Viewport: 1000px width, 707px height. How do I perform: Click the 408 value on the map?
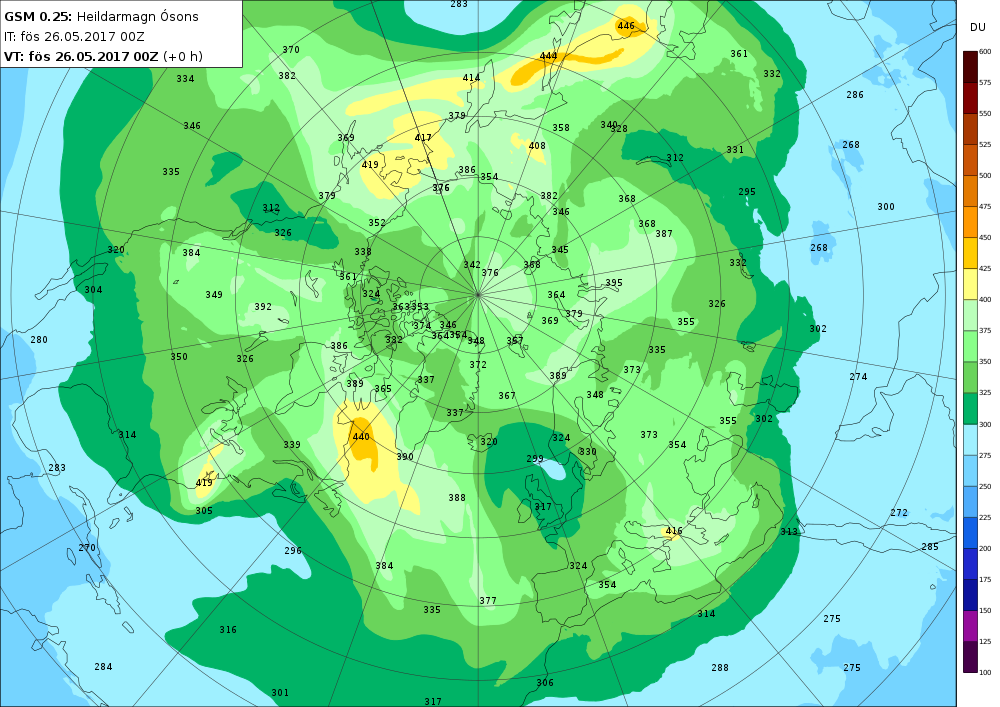coord(537,146)
